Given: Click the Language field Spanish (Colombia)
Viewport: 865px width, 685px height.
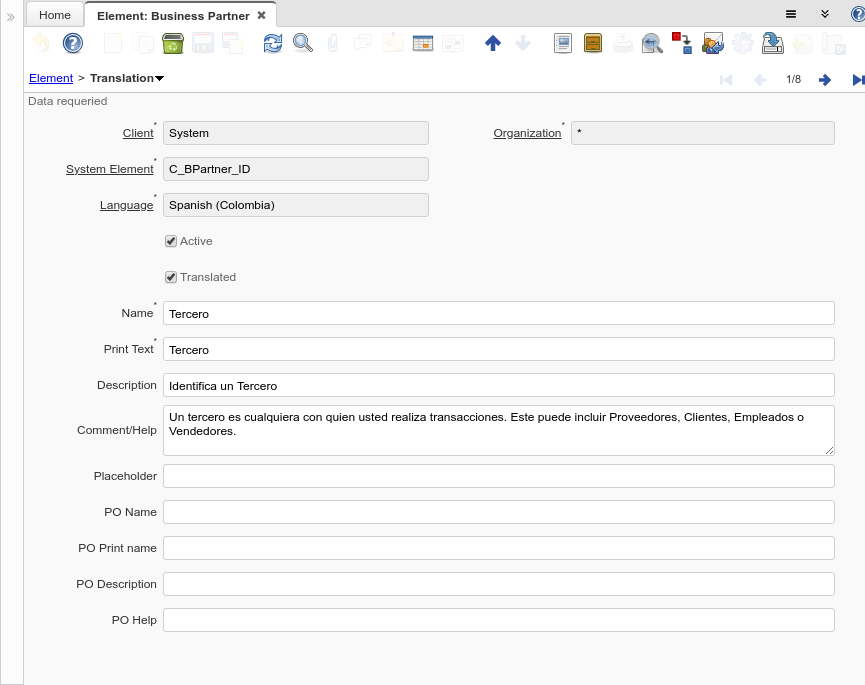Looking at the screenshot, I should 296,205.
